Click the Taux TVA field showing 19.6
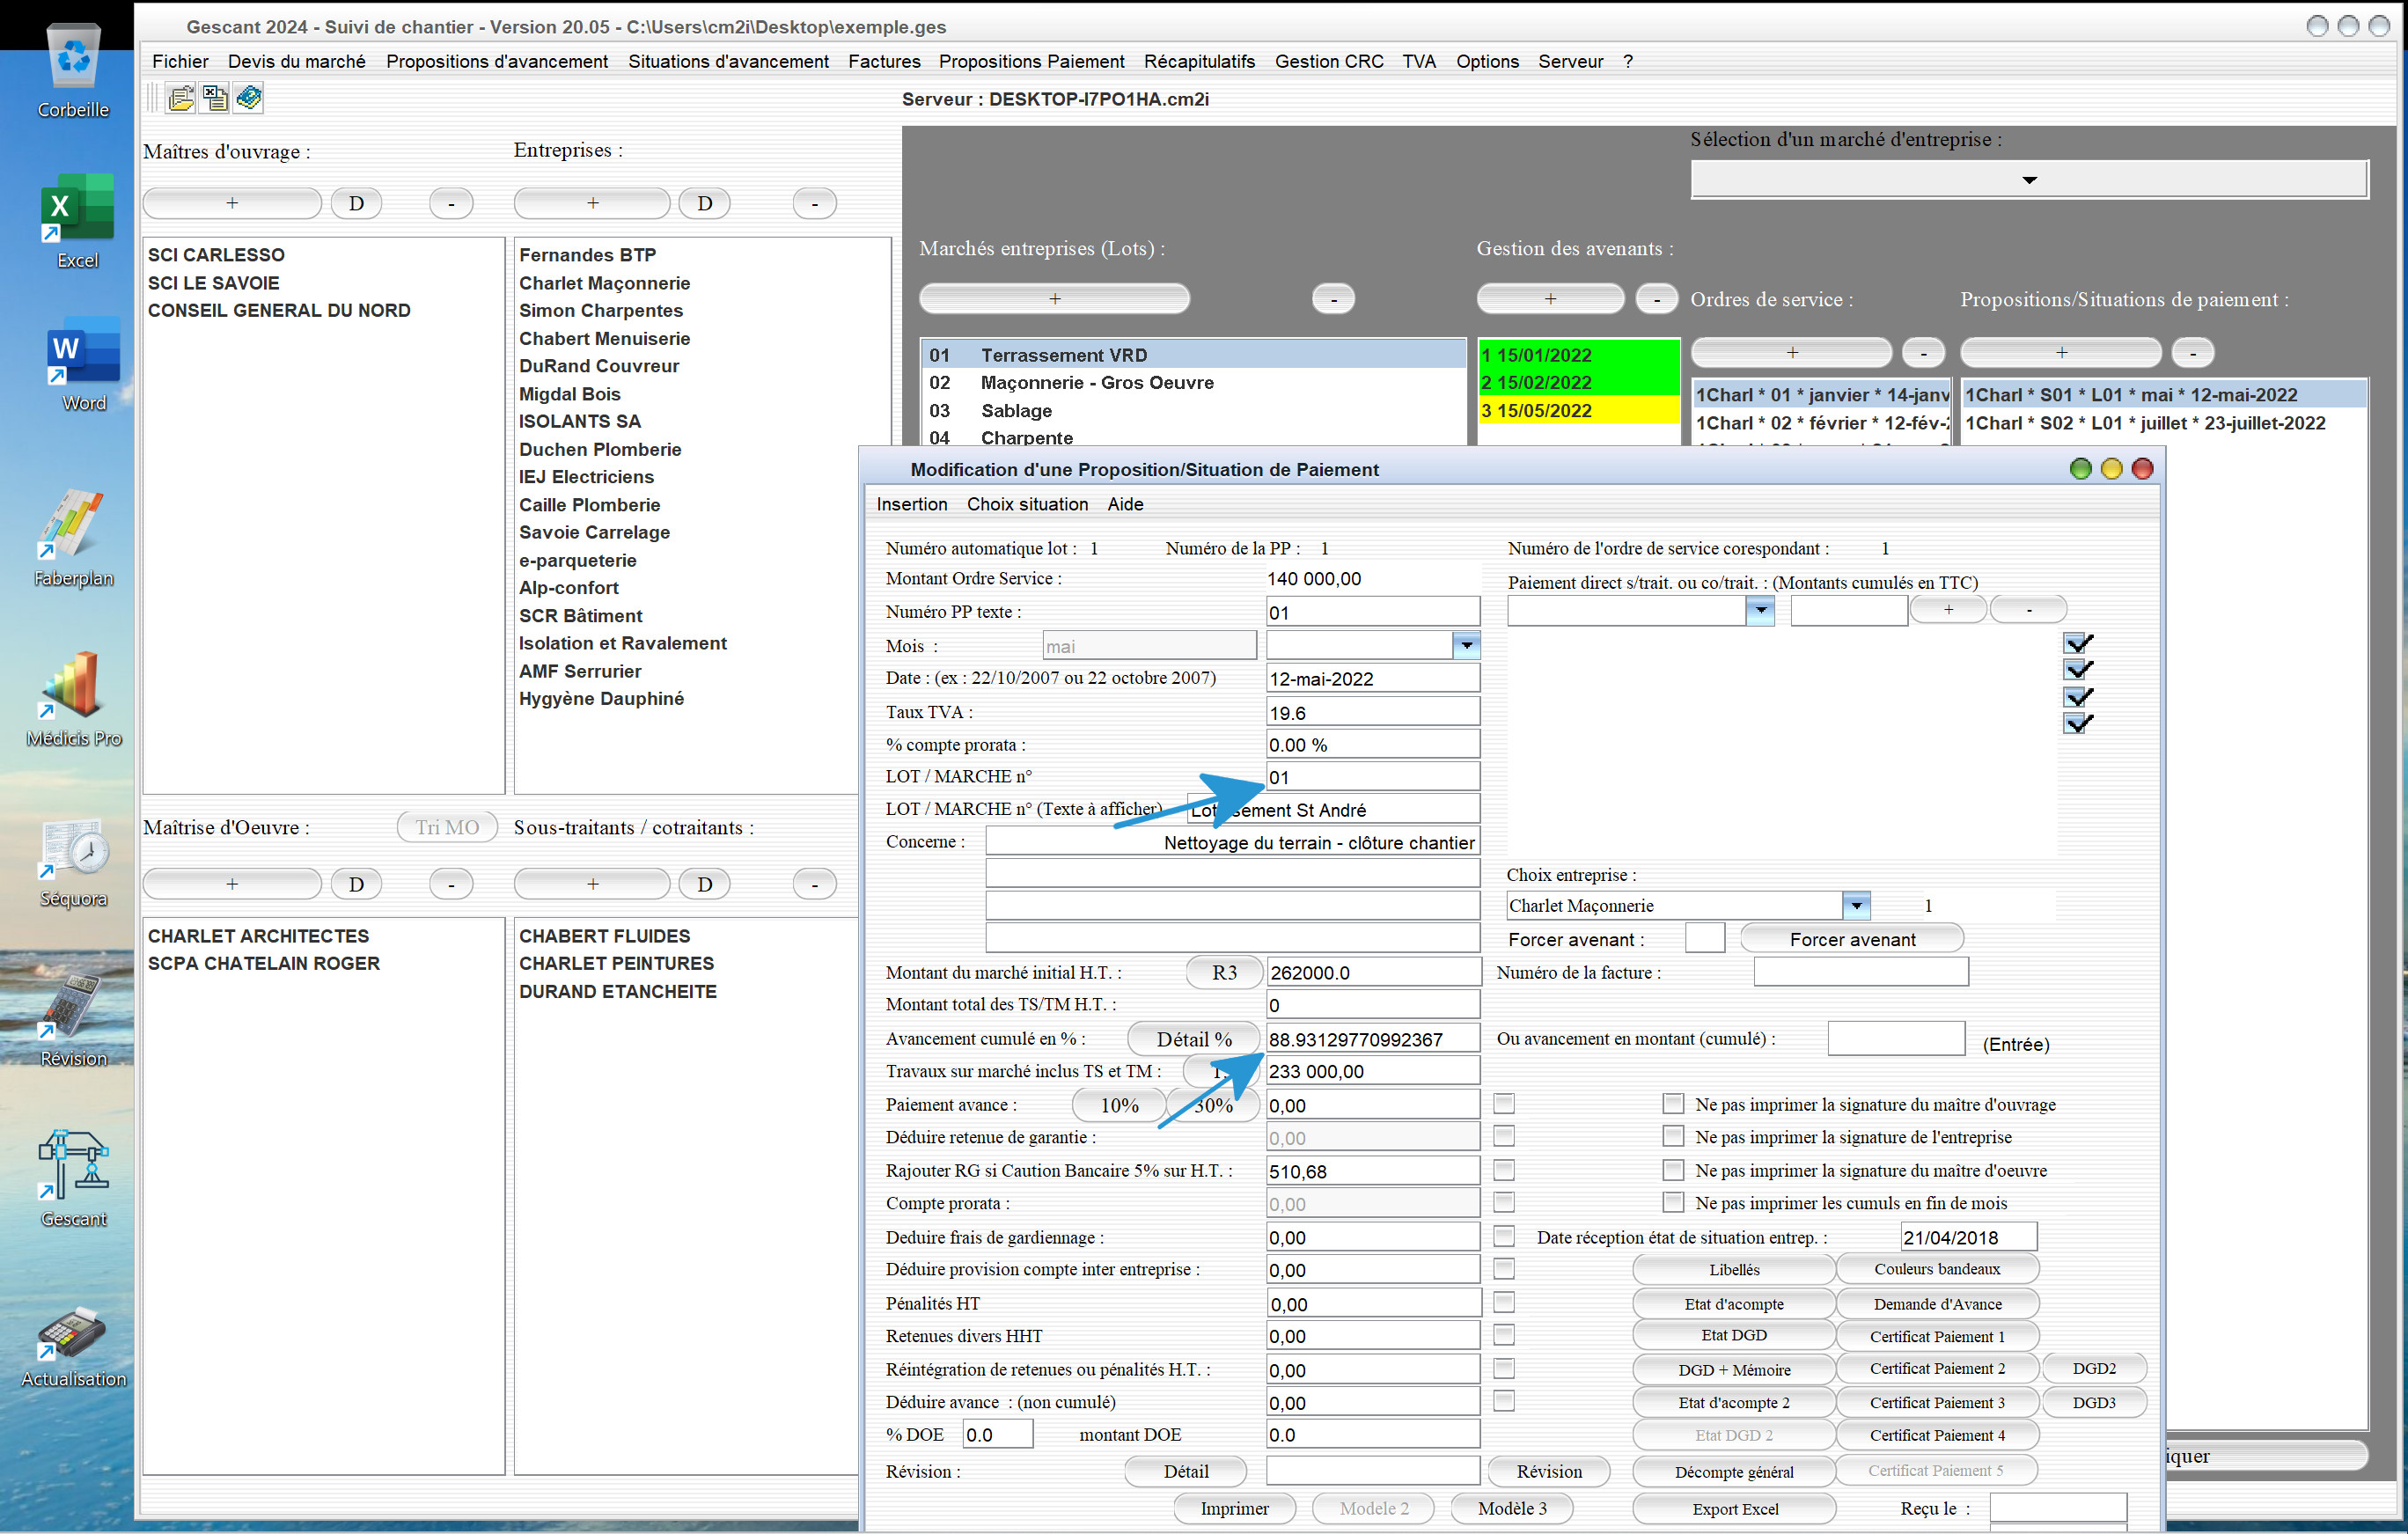Image resolution: width=2408 pixels, height=1534 pixels. [x=1372, y=712]
